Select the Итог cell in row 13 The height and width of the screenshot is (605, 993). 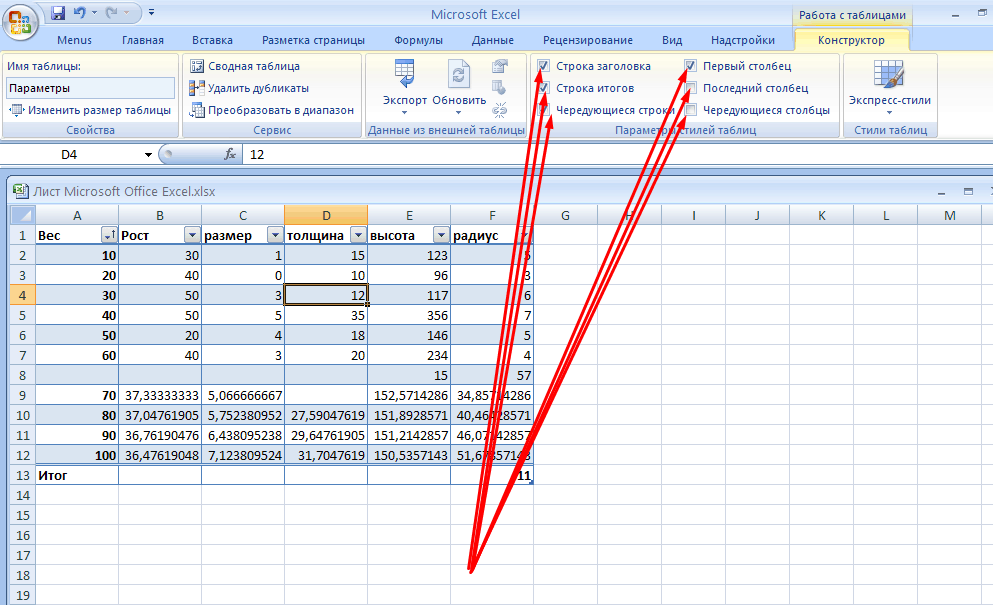77,475
